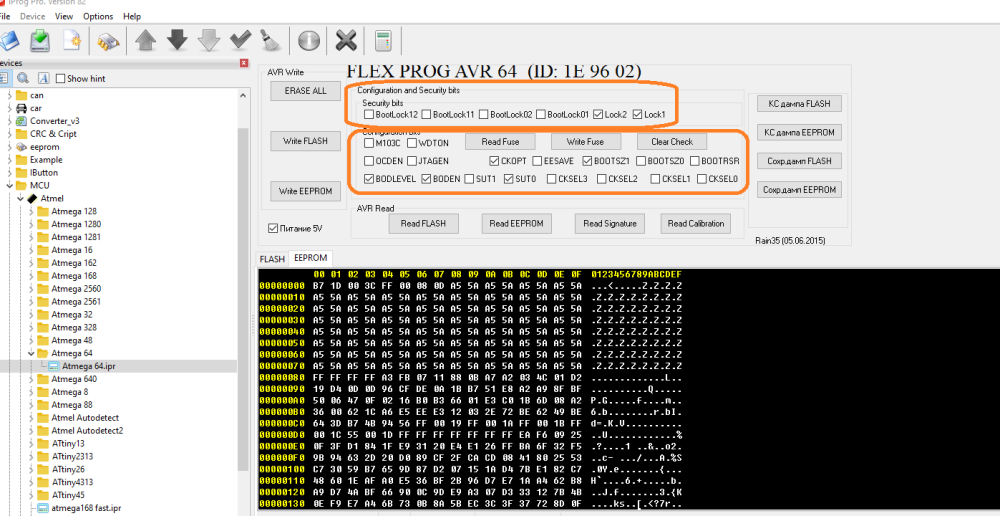Click the КС дампа FLASH button
The width and height of the screenshot is (1000, 516).
point(800,103)
